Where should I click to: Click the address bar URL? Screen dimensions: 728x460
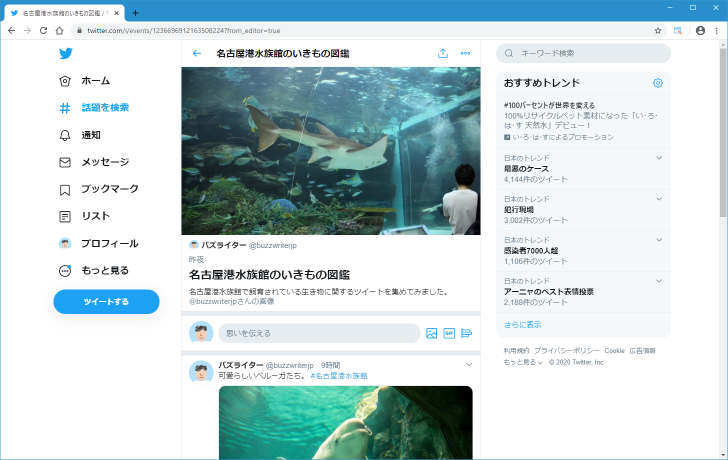183,31
